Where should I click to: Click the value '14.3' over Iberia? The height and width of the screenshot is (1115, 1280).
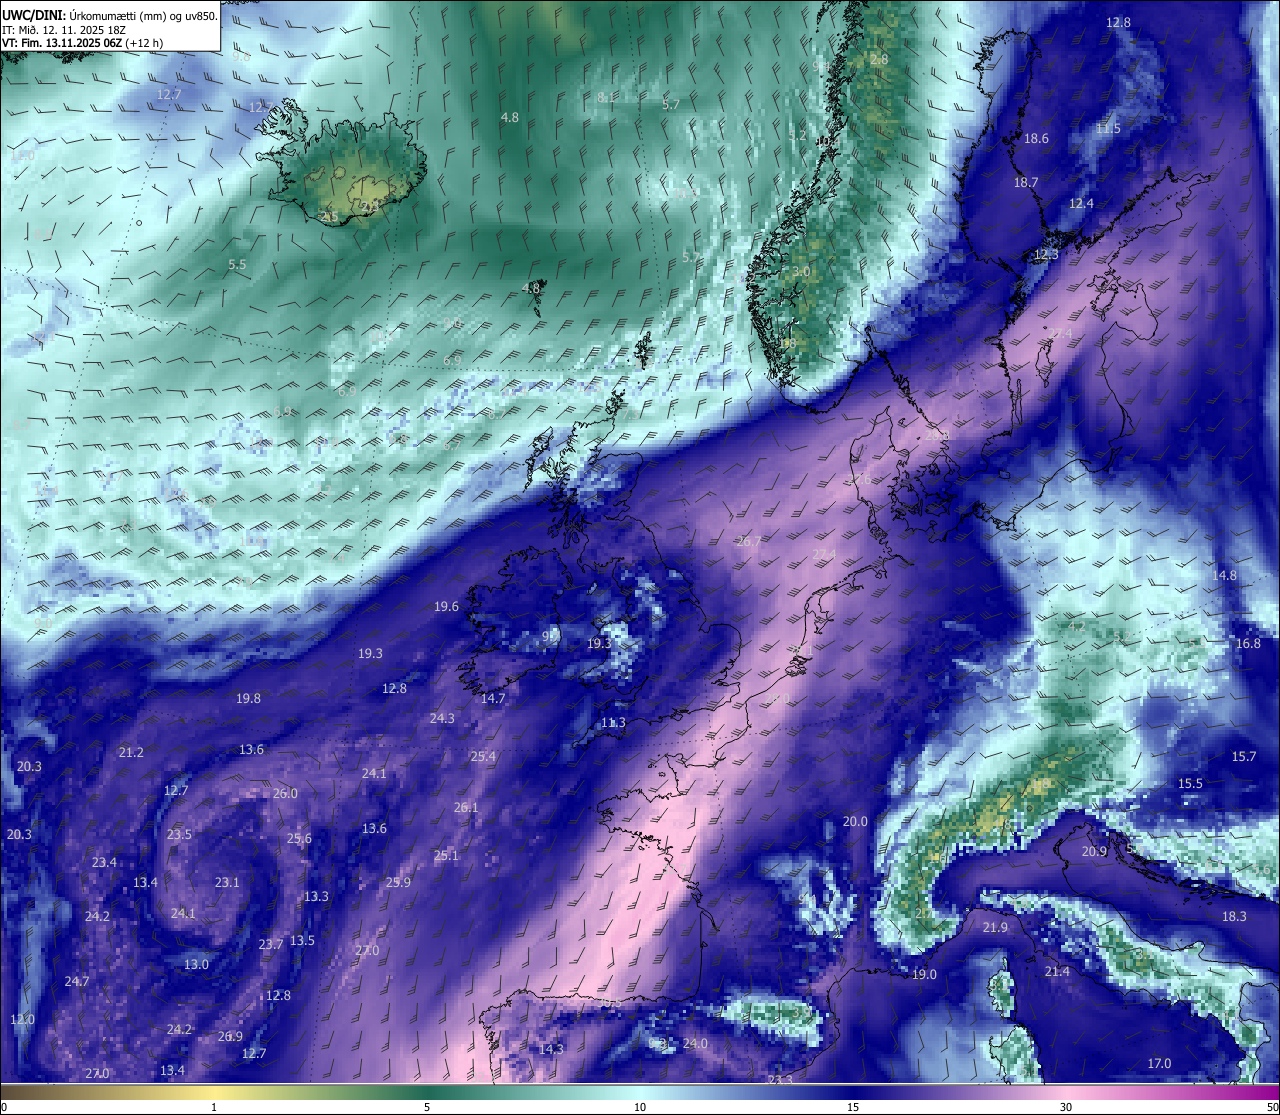point(551,1050)
